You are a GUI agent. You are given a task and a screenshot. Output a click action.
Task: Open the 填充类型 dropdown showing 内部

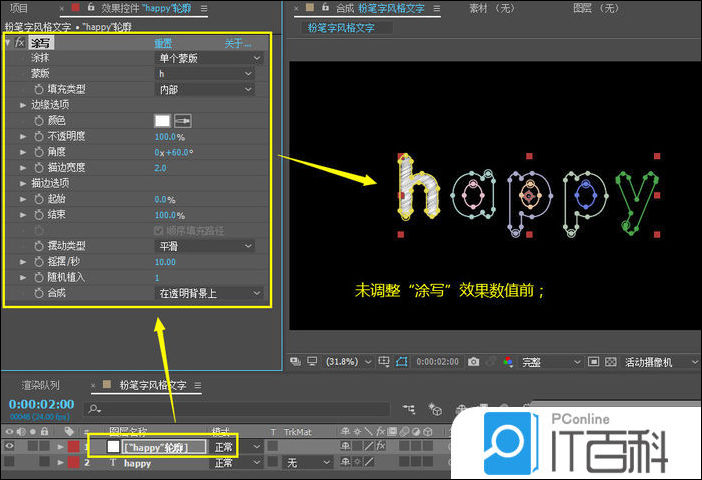205,90
